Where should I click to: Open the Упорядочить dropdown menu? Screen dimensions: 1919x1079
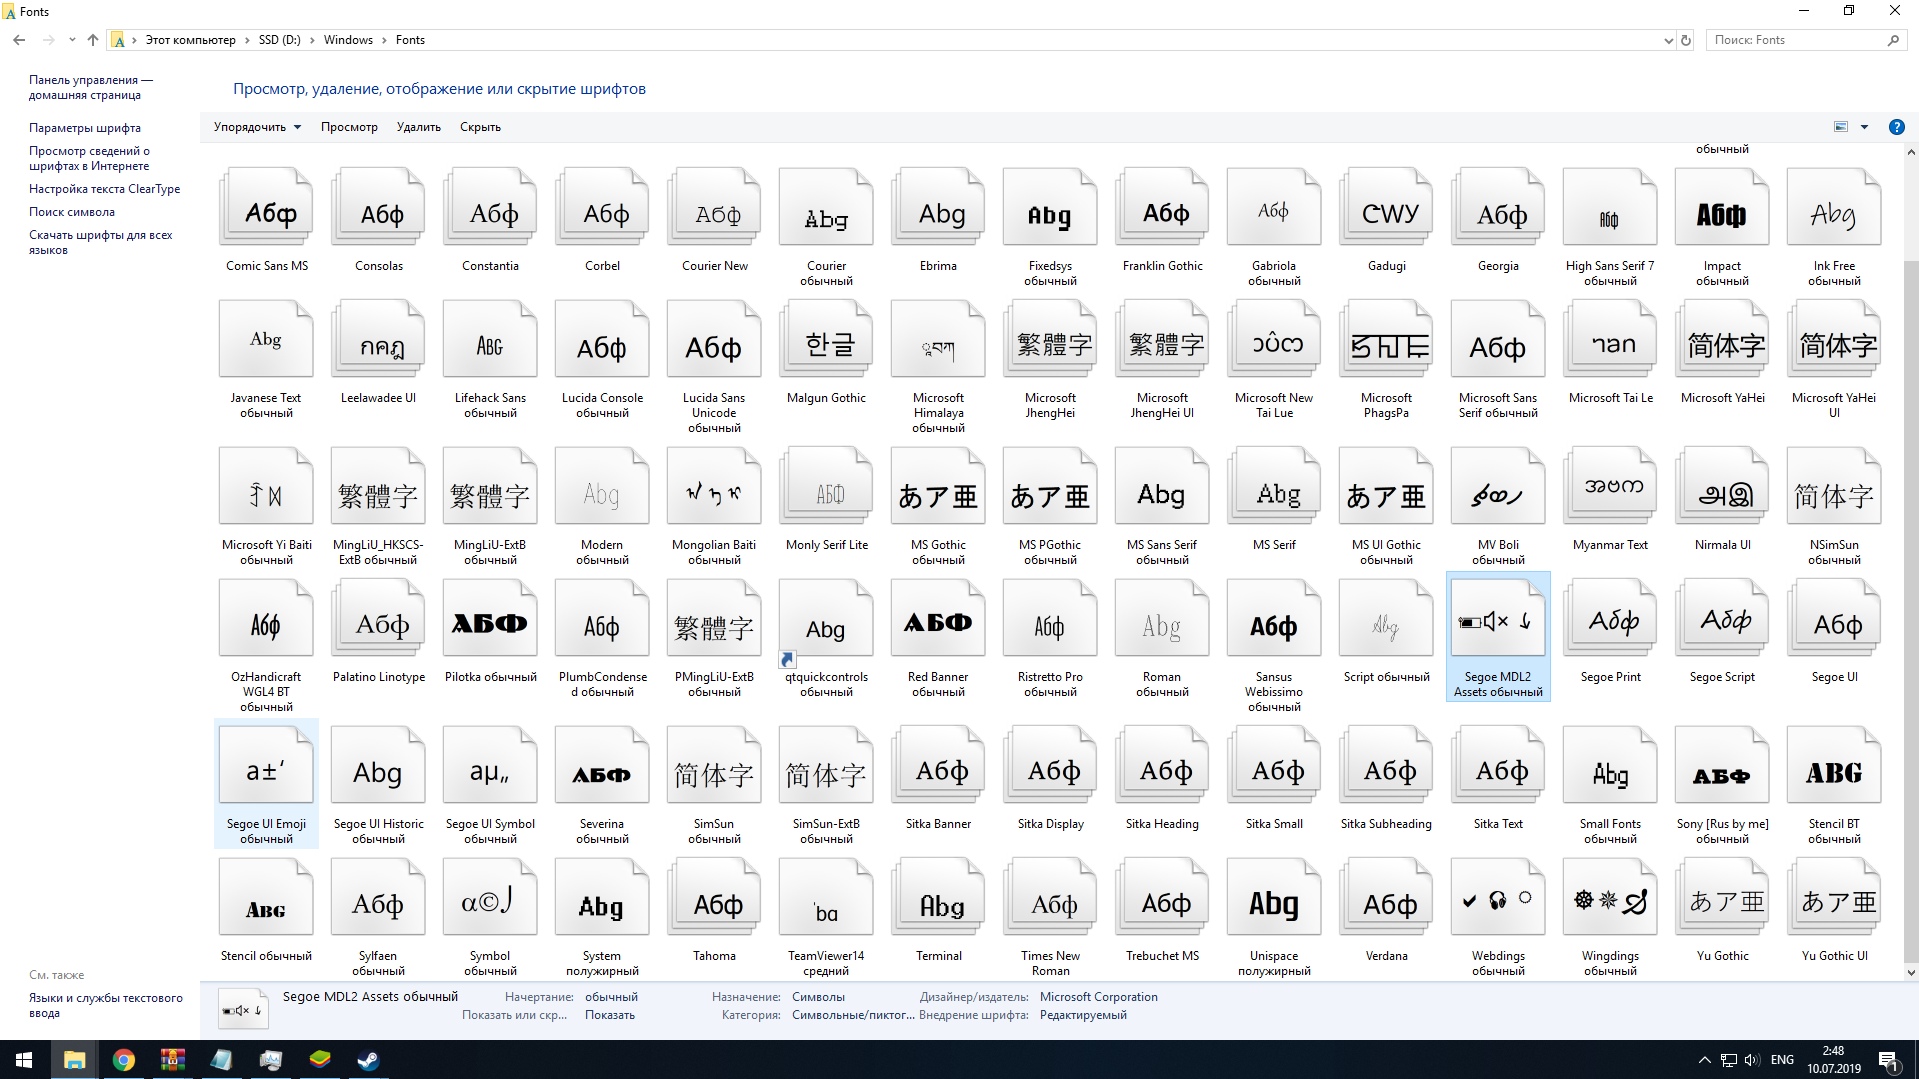tap(257, 127)
